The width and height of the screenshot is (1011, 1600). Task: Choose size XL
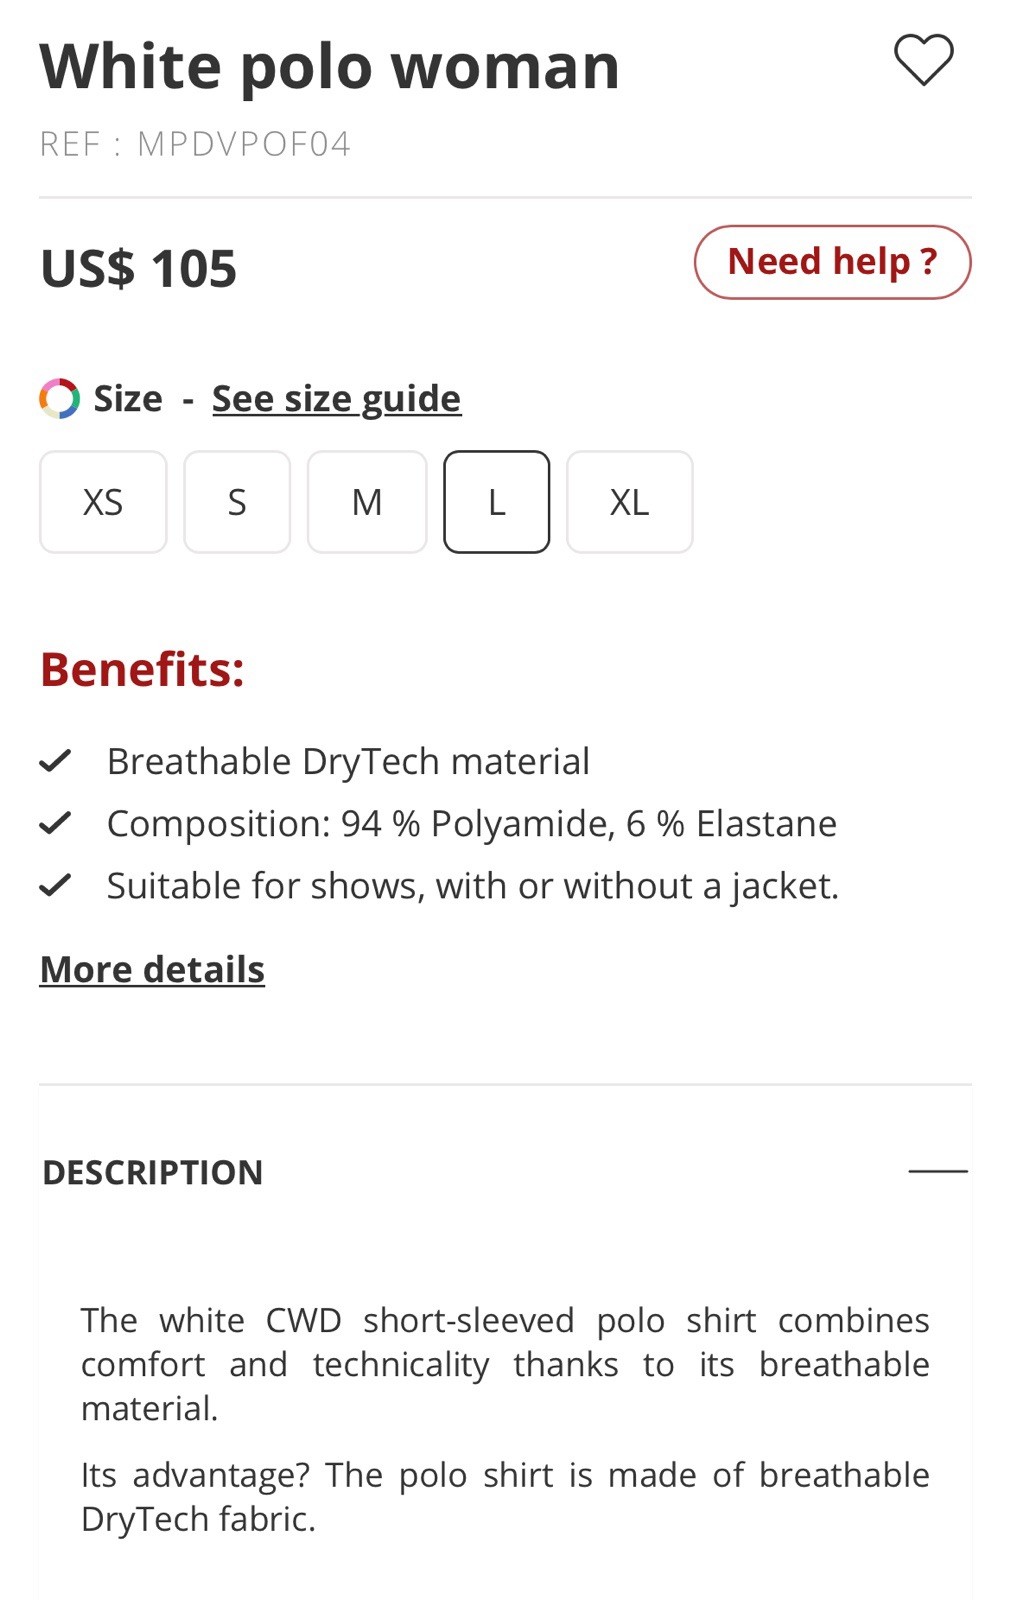click(x=629, y=502)
